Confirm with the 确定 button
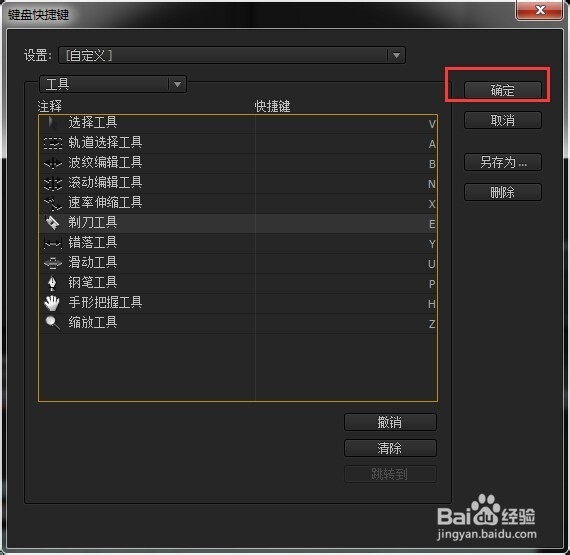The width and height of the screenshot is (570, 555). tap(502, 90)
